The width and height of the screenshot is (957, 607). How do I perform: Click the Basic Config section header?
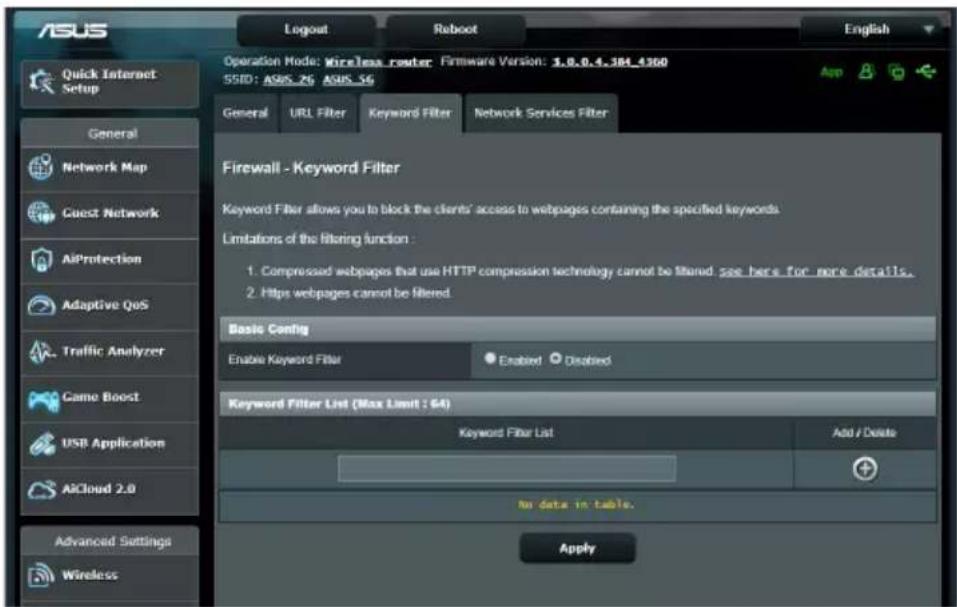coord(577,329)
